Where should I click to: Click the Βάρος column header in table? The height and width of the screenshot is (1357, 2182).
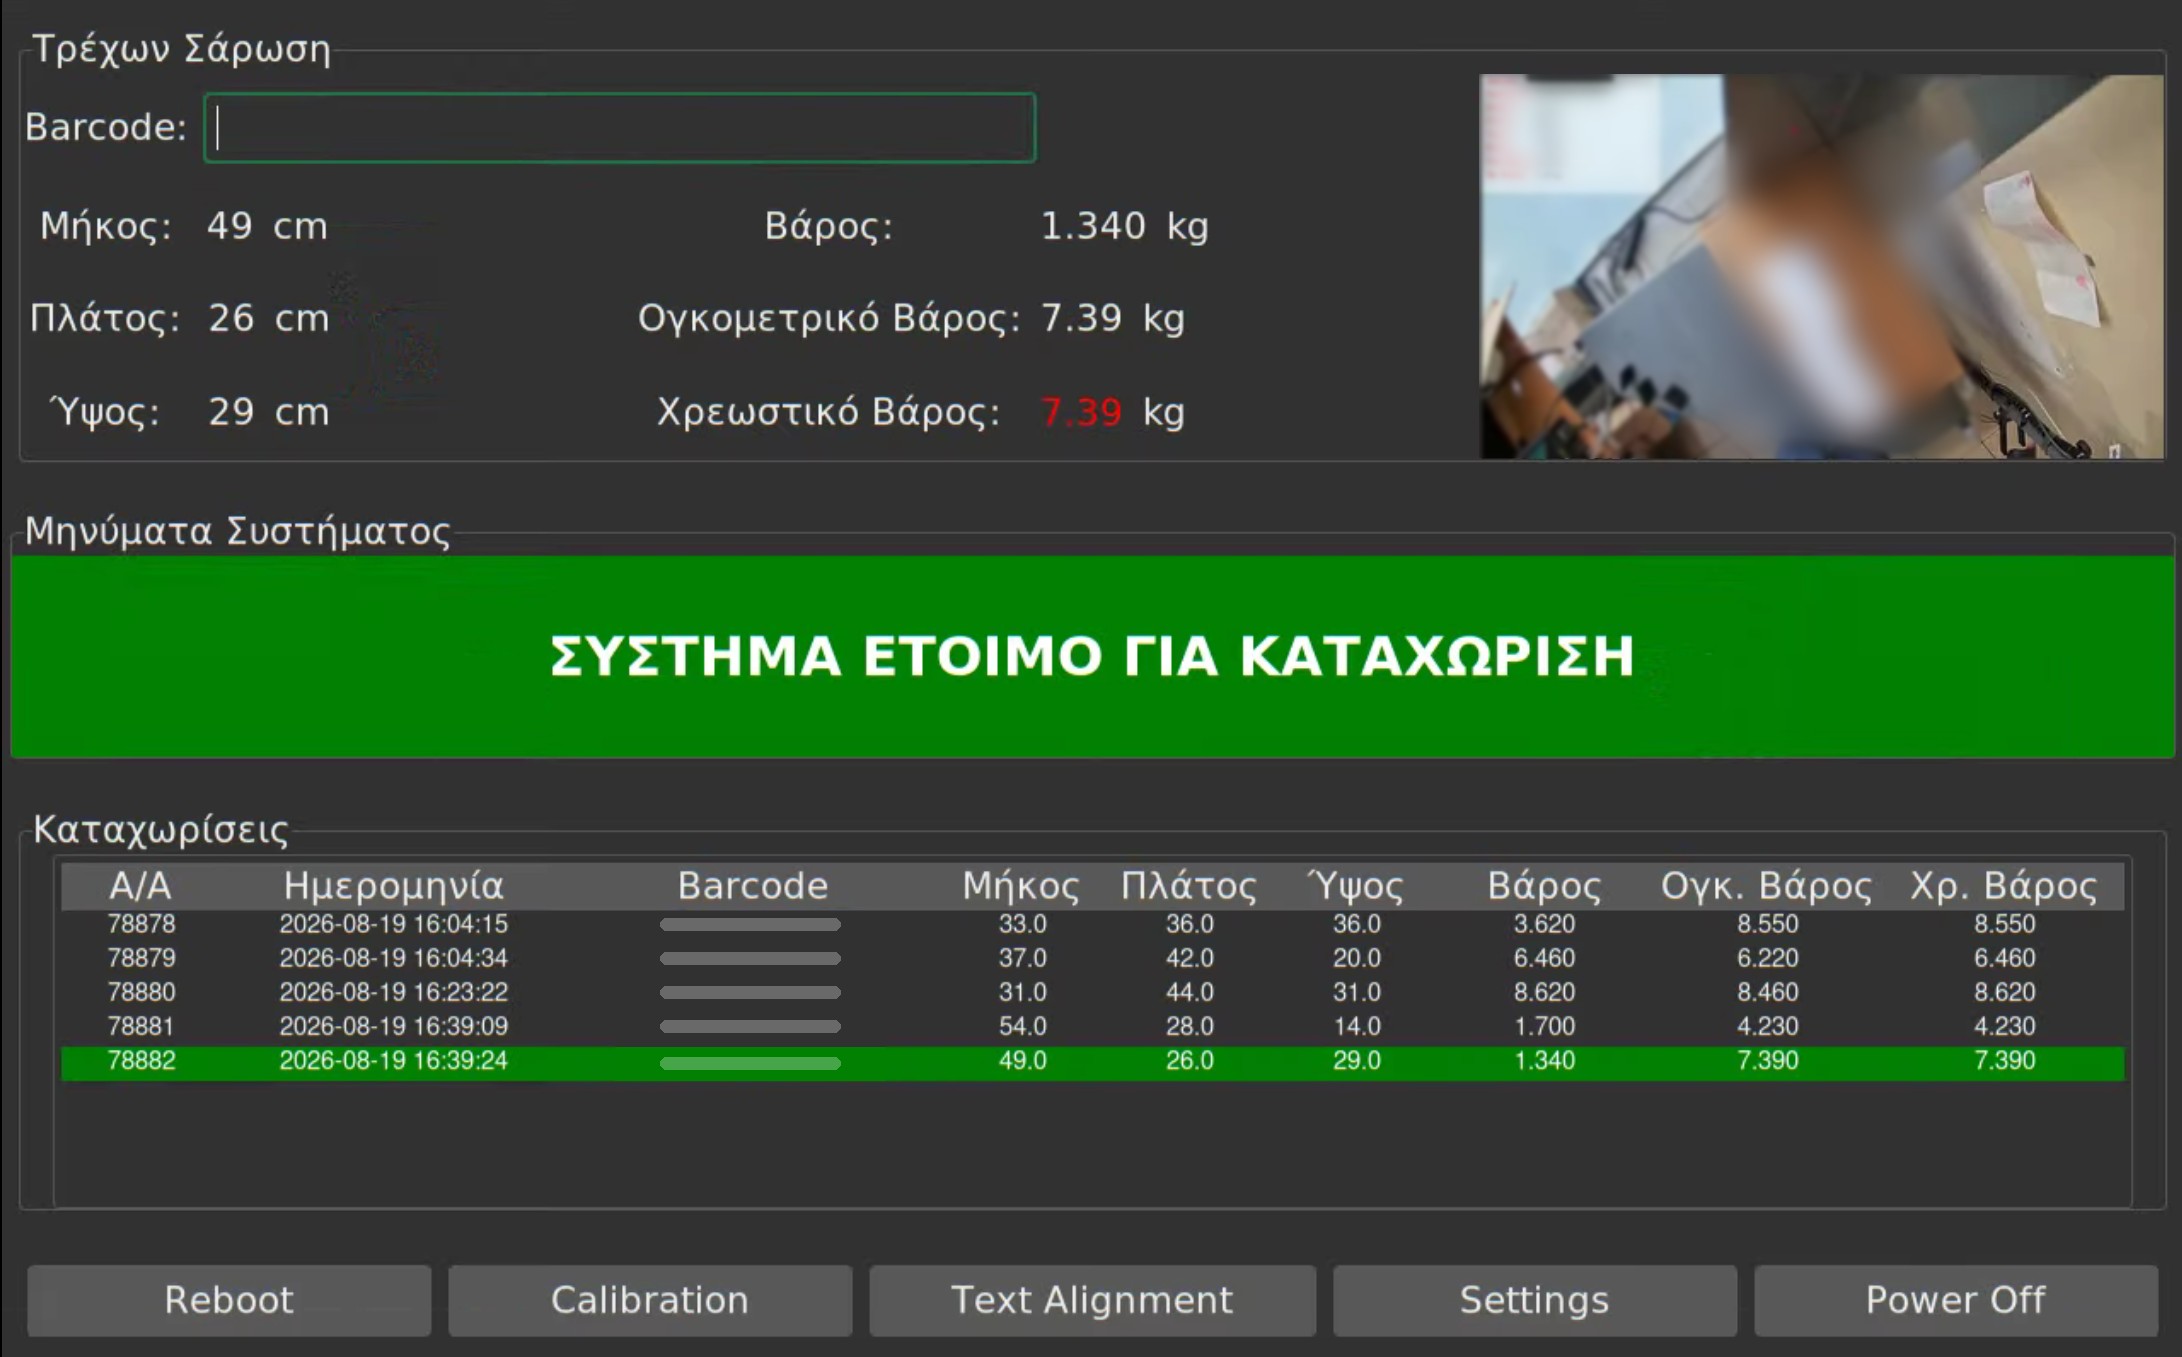coord(1544,886)
